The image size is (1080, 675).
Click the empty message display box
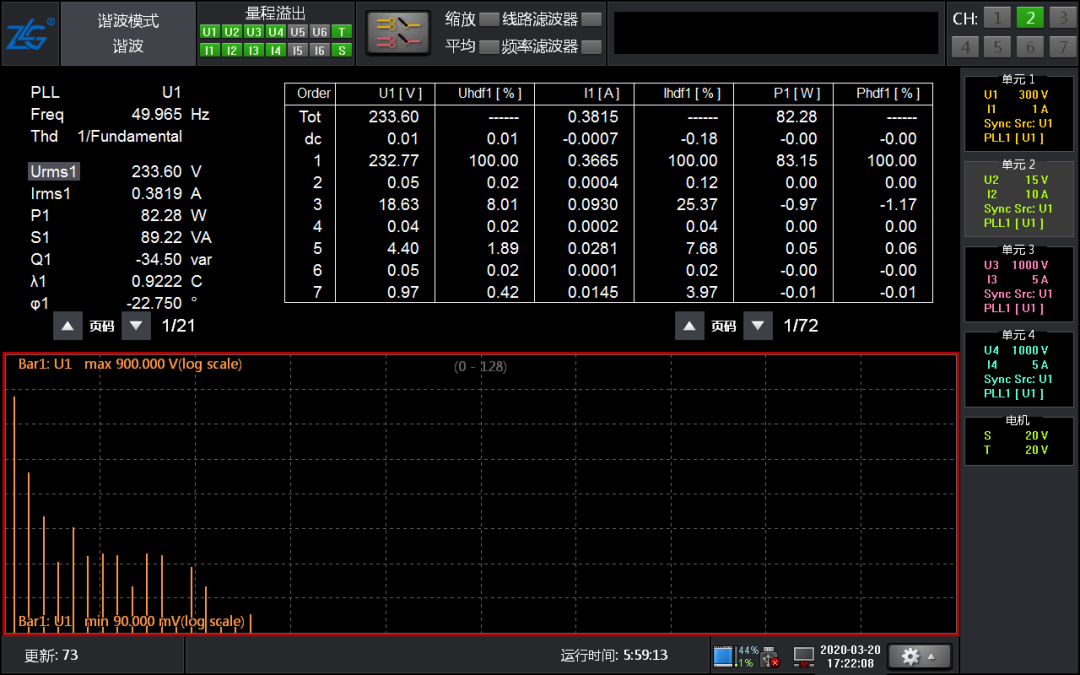(x=776, y=32)
